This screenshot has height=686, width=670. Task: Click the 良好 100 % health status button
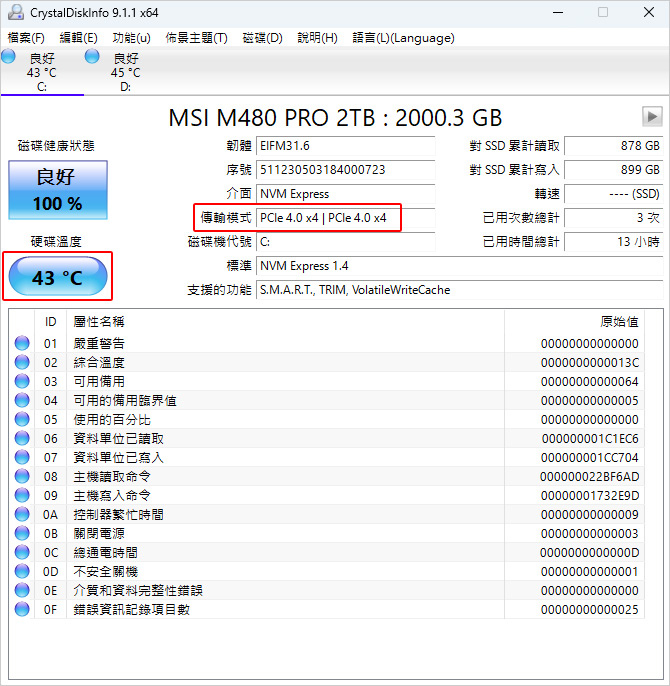point(58,190)
